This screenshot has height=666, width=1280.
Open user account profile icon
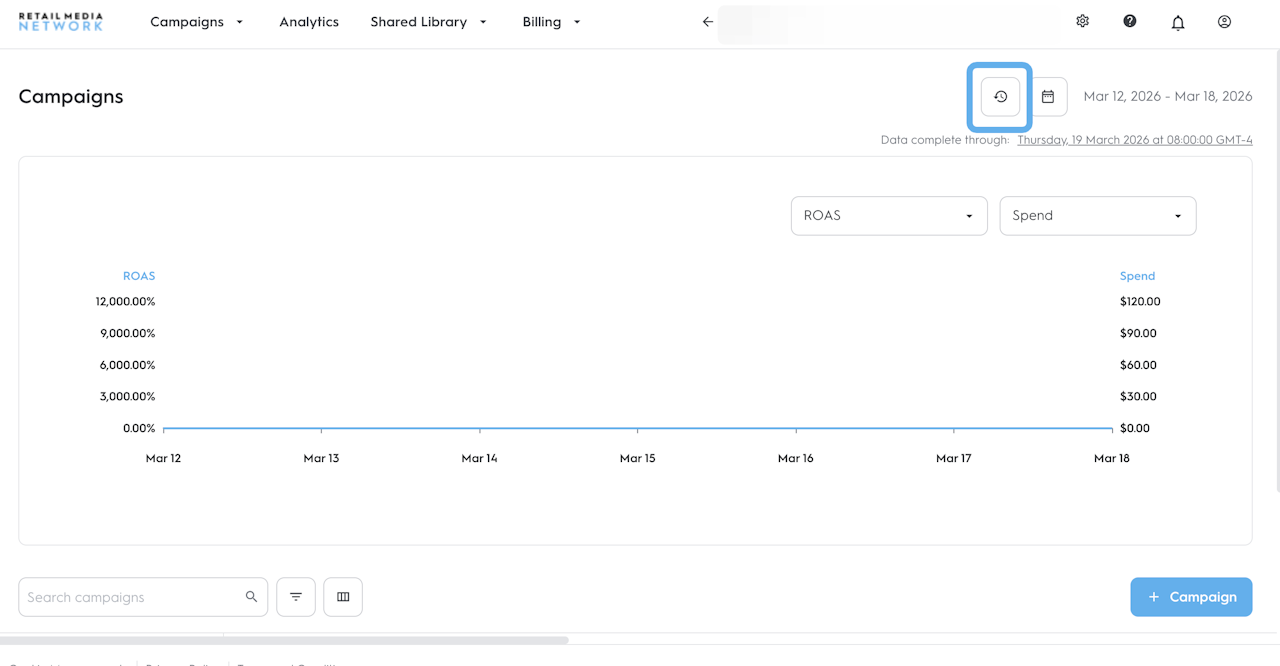(1224, 21)
